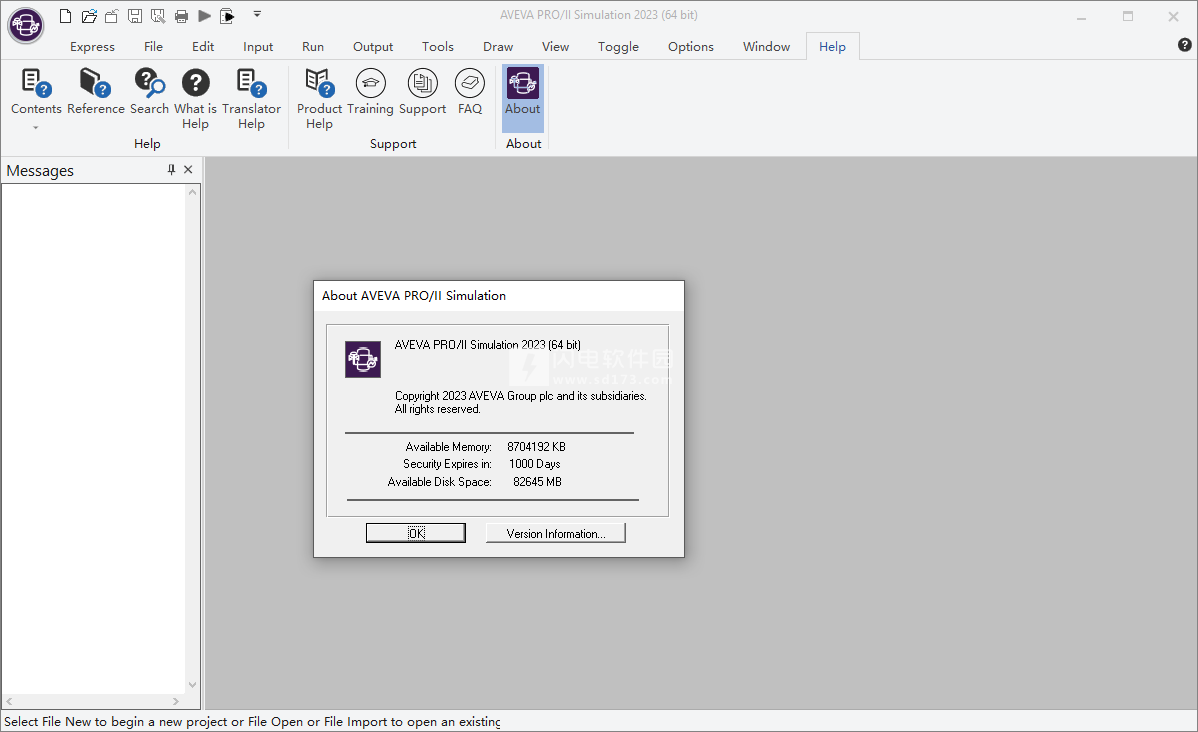Close the Messages panel

(x=188, y=170)
